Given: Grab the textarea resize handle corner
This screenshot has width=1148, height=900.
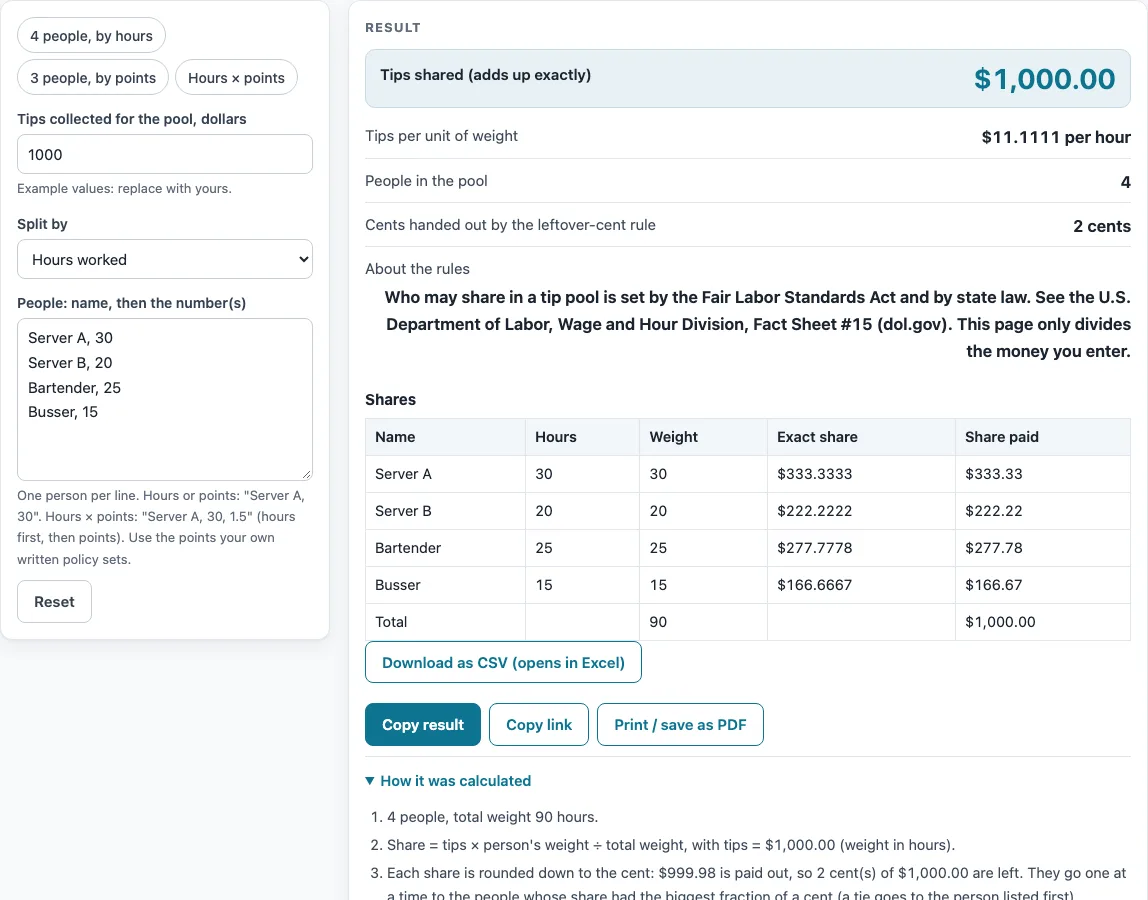Looking at the screenshot, I should point(307,475).
